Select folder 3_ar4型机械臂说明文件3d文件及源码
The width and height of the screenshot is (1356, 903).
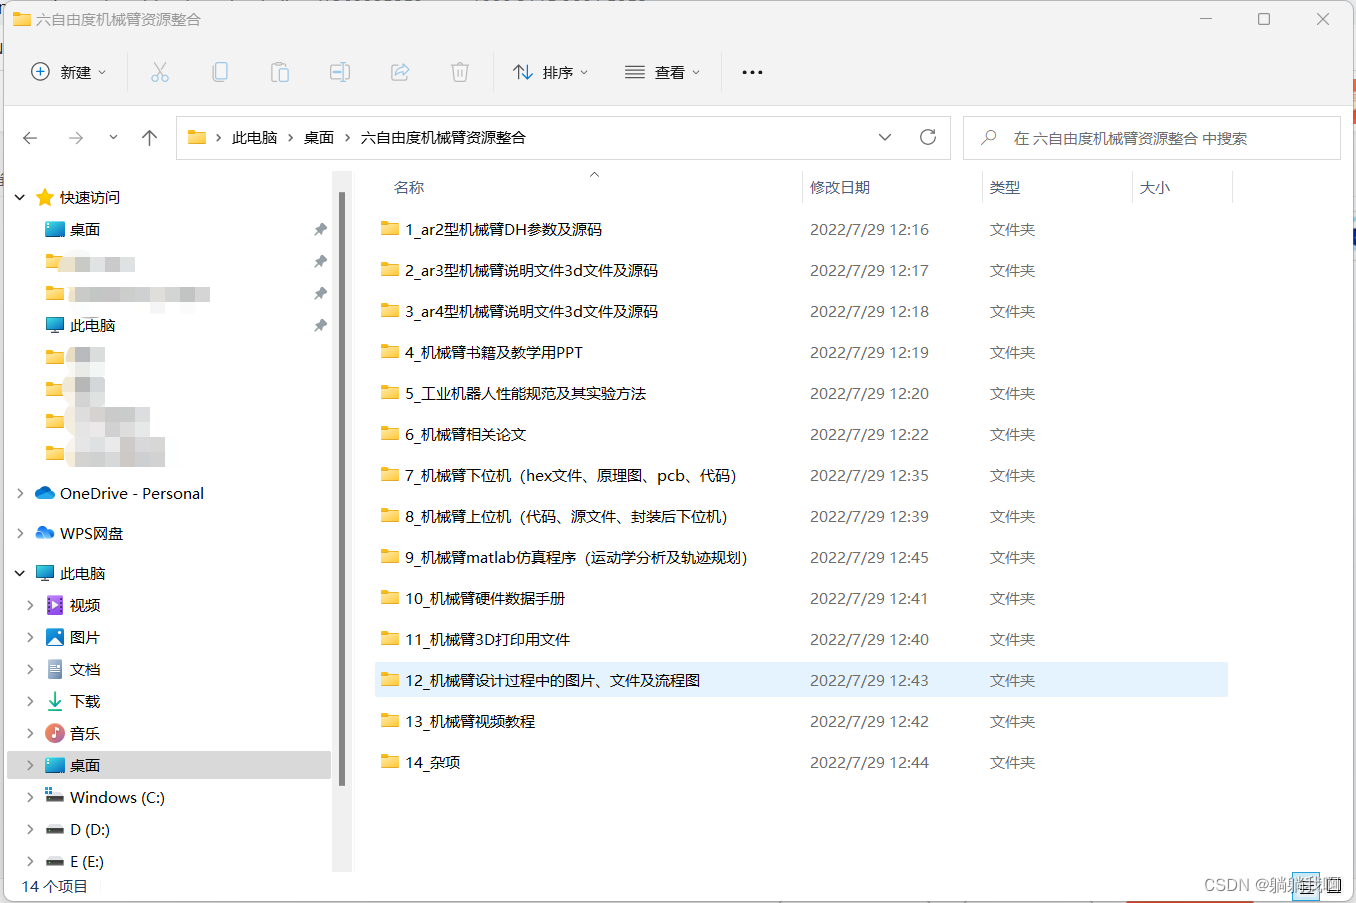[x=801, y=311]
